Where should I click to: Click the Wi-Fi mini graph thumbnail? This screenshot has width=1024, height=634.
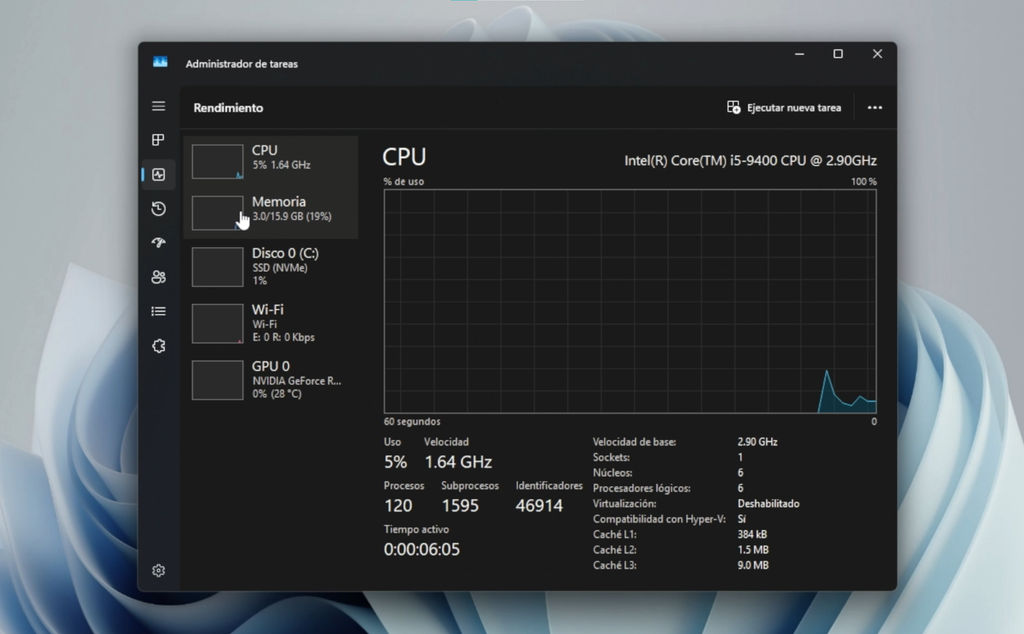pos(217,324)
